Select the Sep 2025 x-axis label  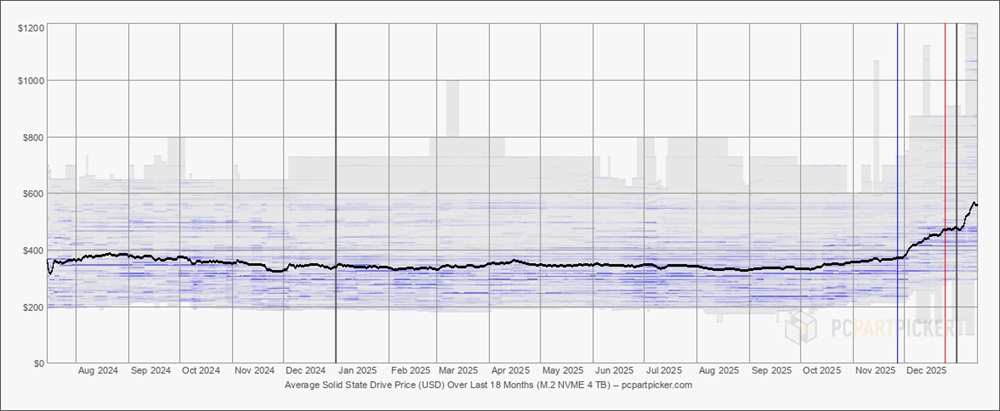point(771,370)
